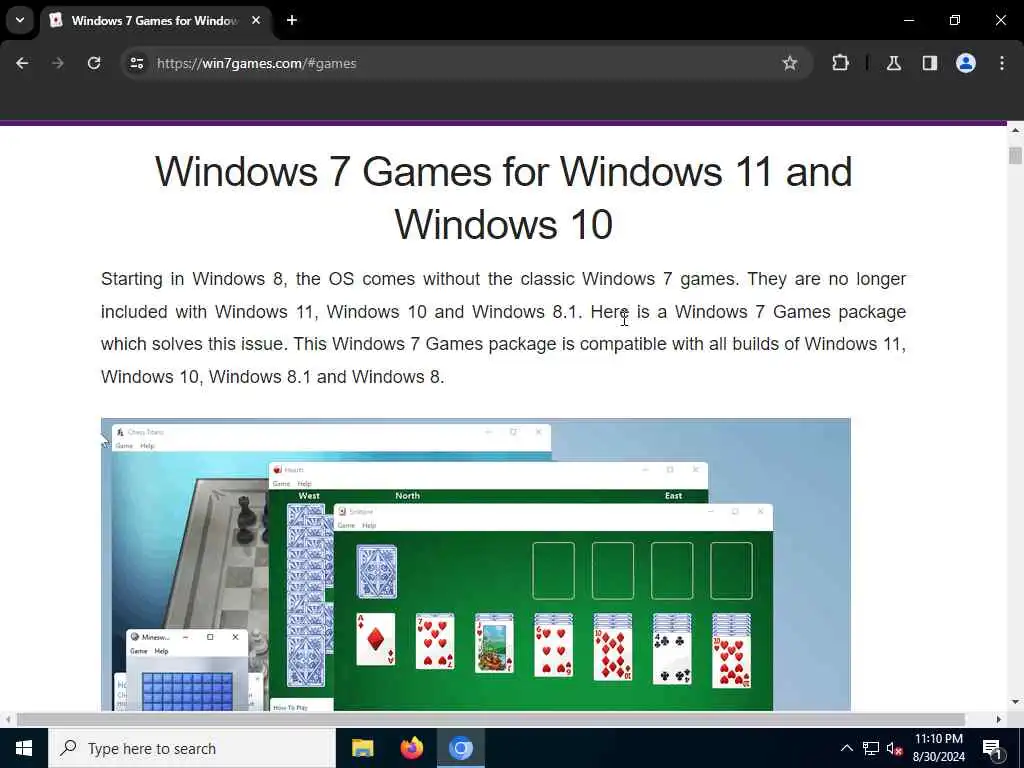Show hidden system tray icons
The width and height of the screenshot is (1024, 768).
click(x=846, y=748)
